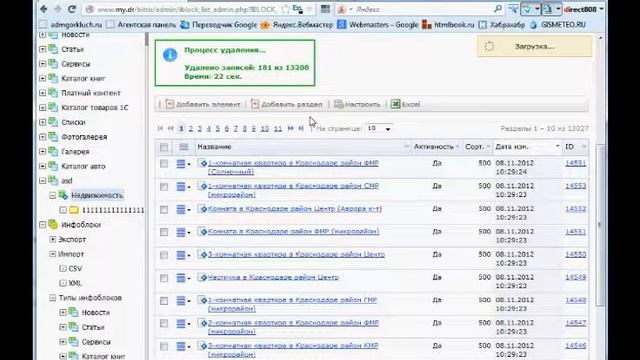Image resolution: width=640 pixels, height=360 pixels.
Task: Click the Excel export icon
Action: [x=396, y=104]
